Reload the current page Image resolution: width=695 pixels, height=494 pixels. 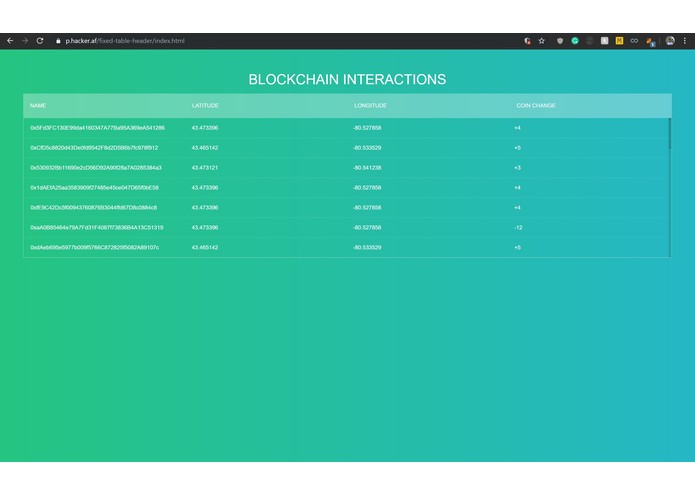(40, 41)
